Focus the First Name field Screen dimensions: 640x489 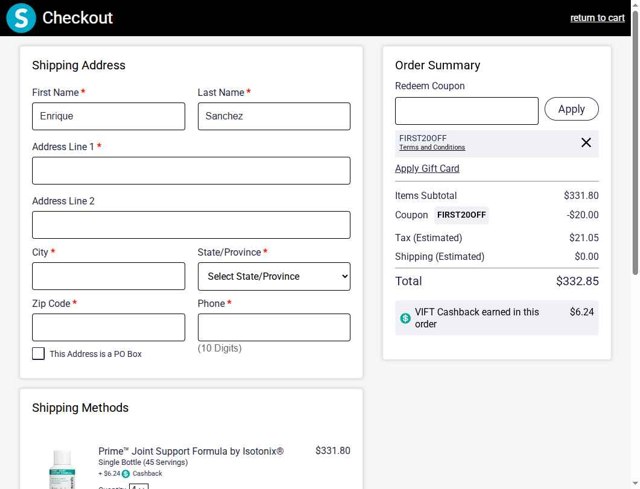point(109,116)
